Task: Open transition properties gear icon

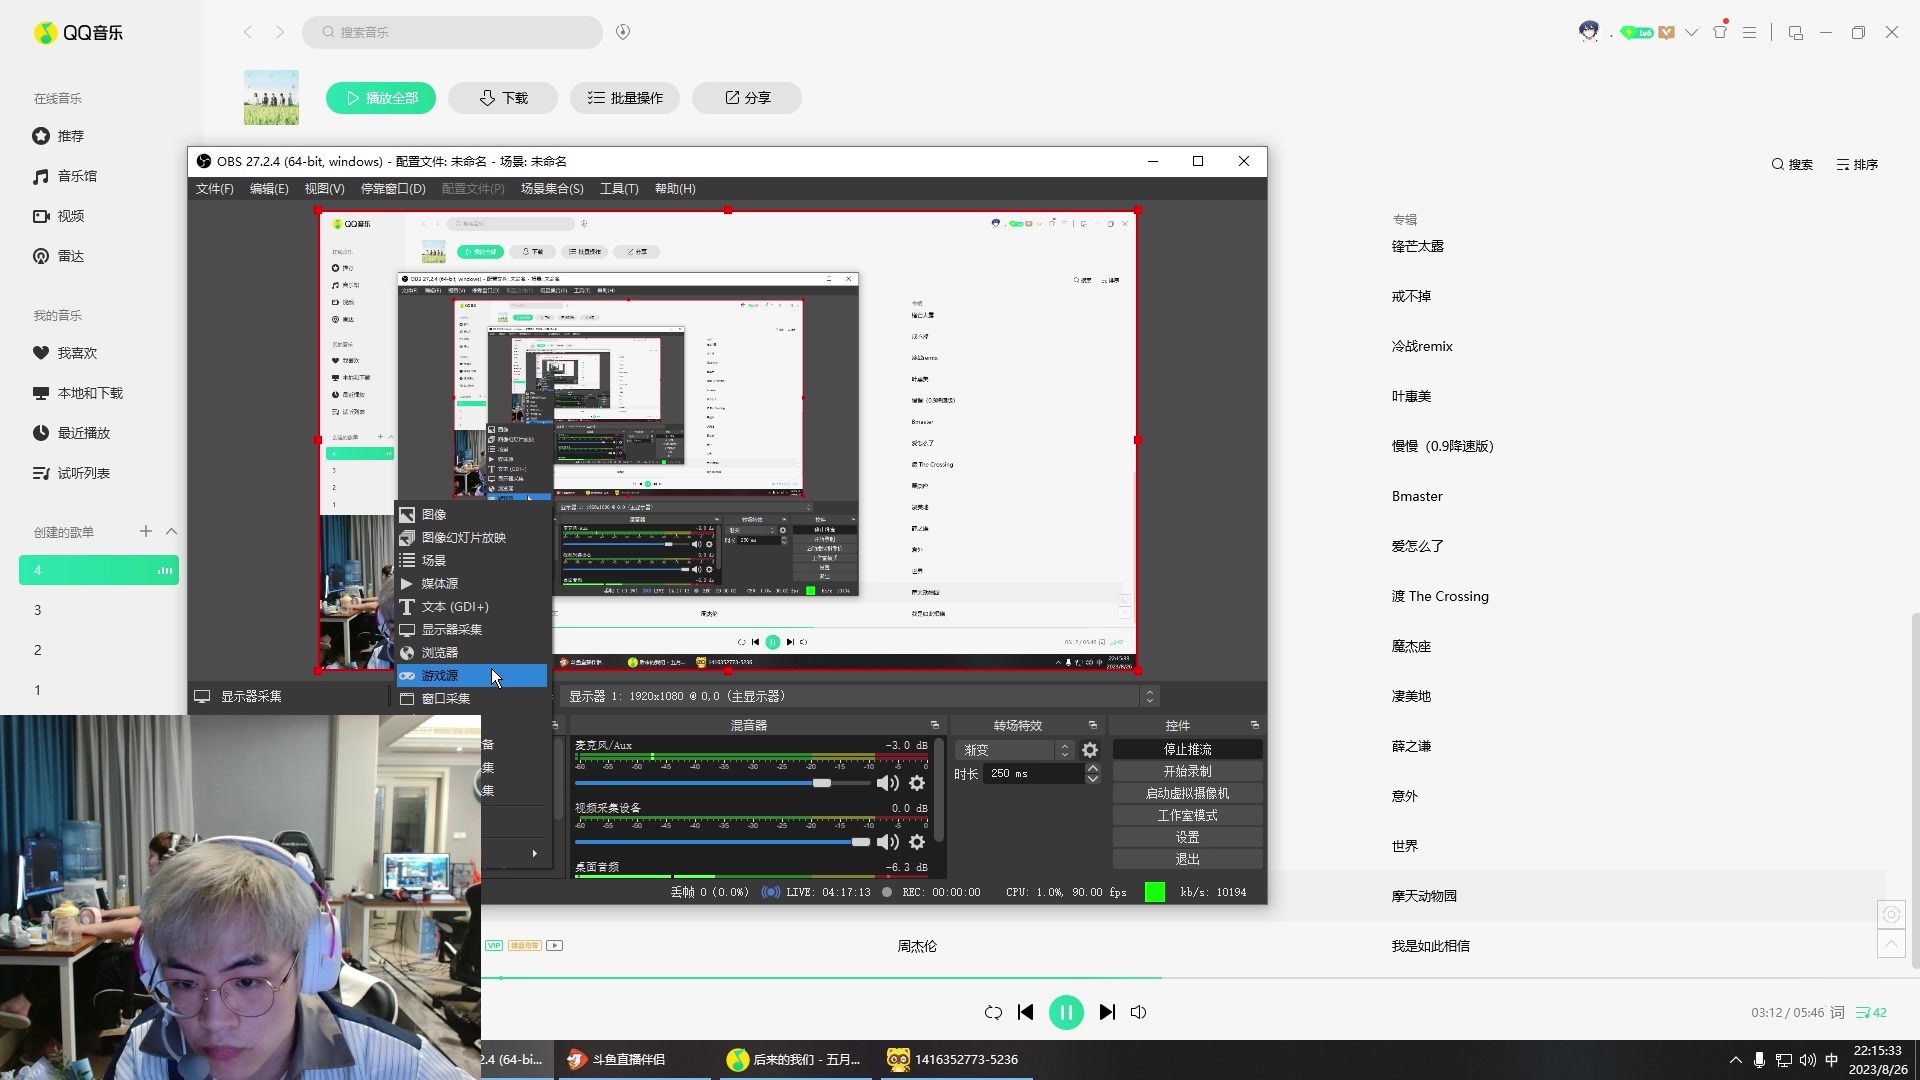Action: [x=1090, y=750]
